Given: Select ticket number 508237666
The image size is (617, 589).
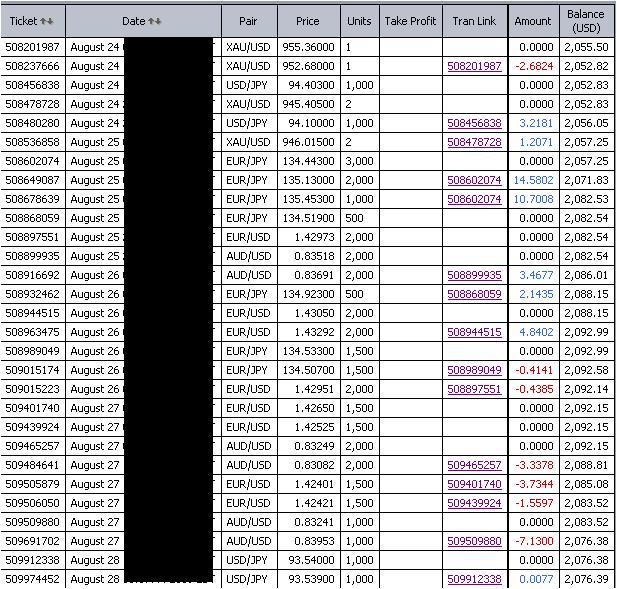Looking at the screenshot, I should click(x=32, y=66).
